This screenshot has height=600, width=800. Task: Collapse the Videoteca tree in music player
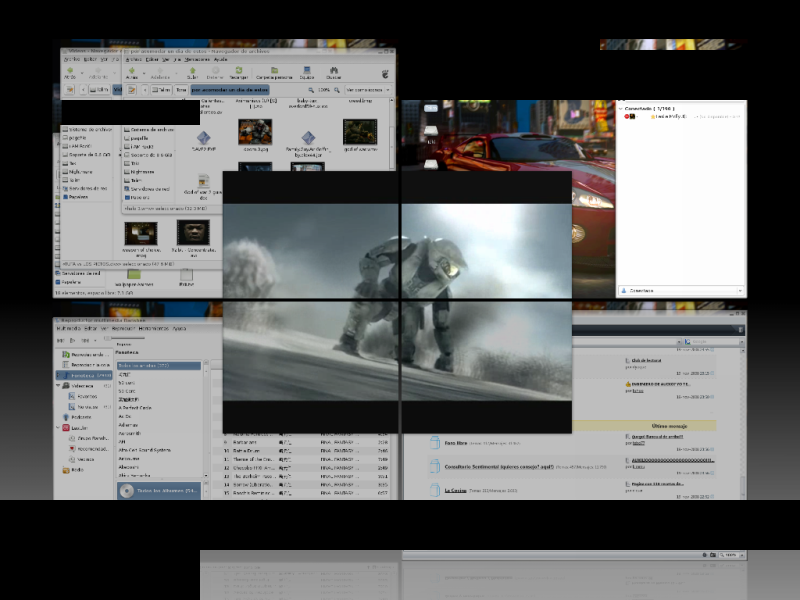(58, 386)
